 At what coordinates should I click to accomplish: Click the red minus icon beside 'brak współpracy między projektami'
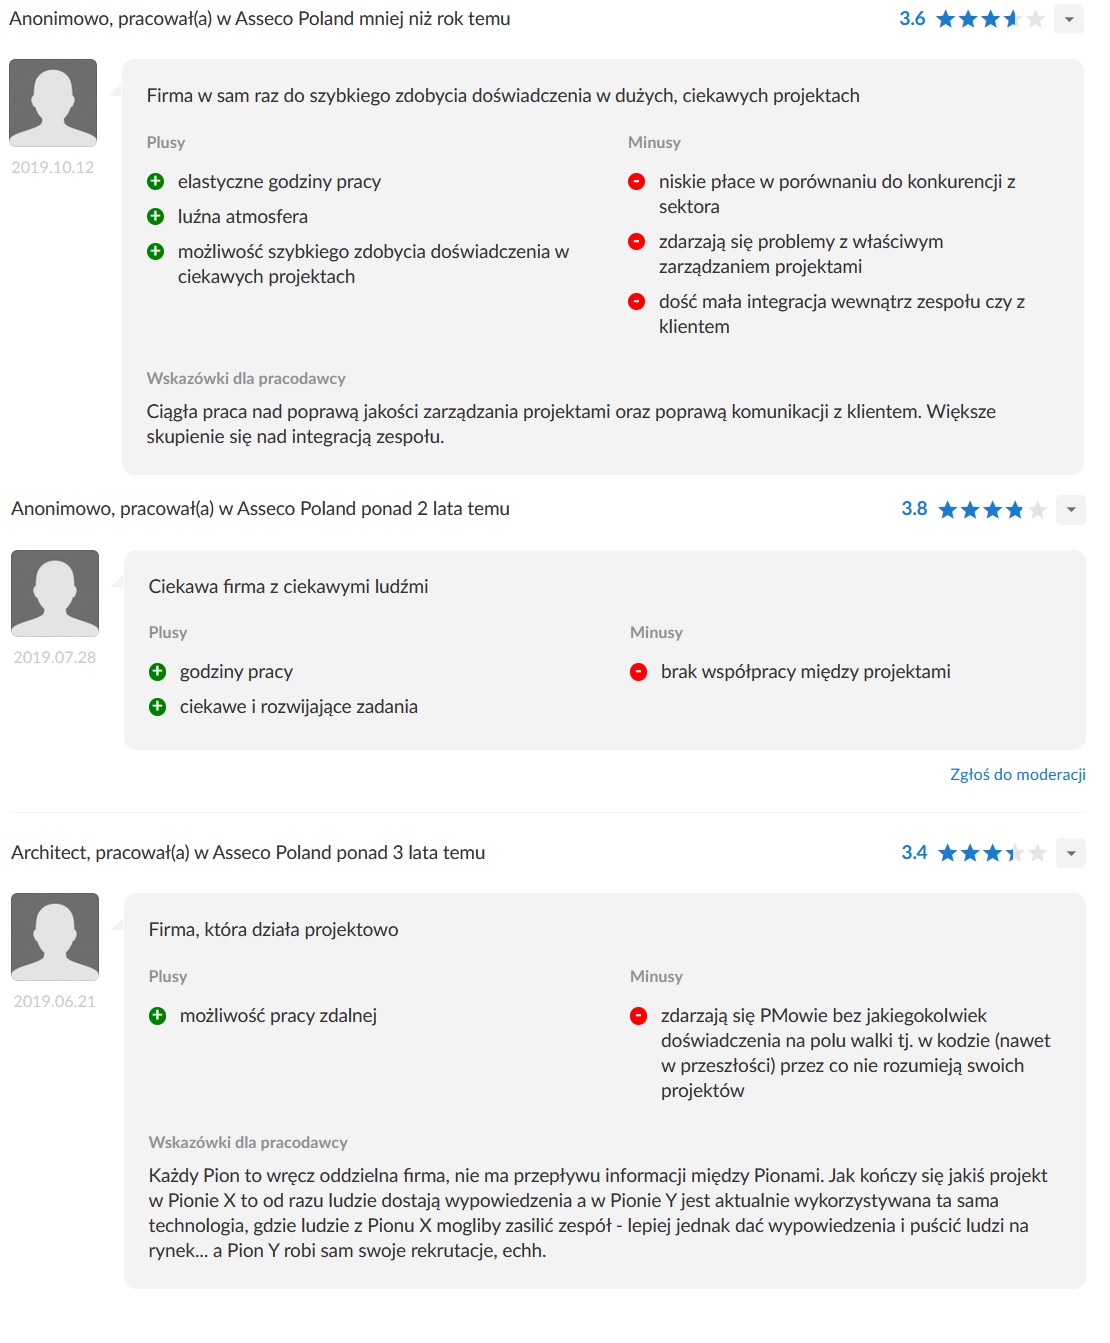638,672
